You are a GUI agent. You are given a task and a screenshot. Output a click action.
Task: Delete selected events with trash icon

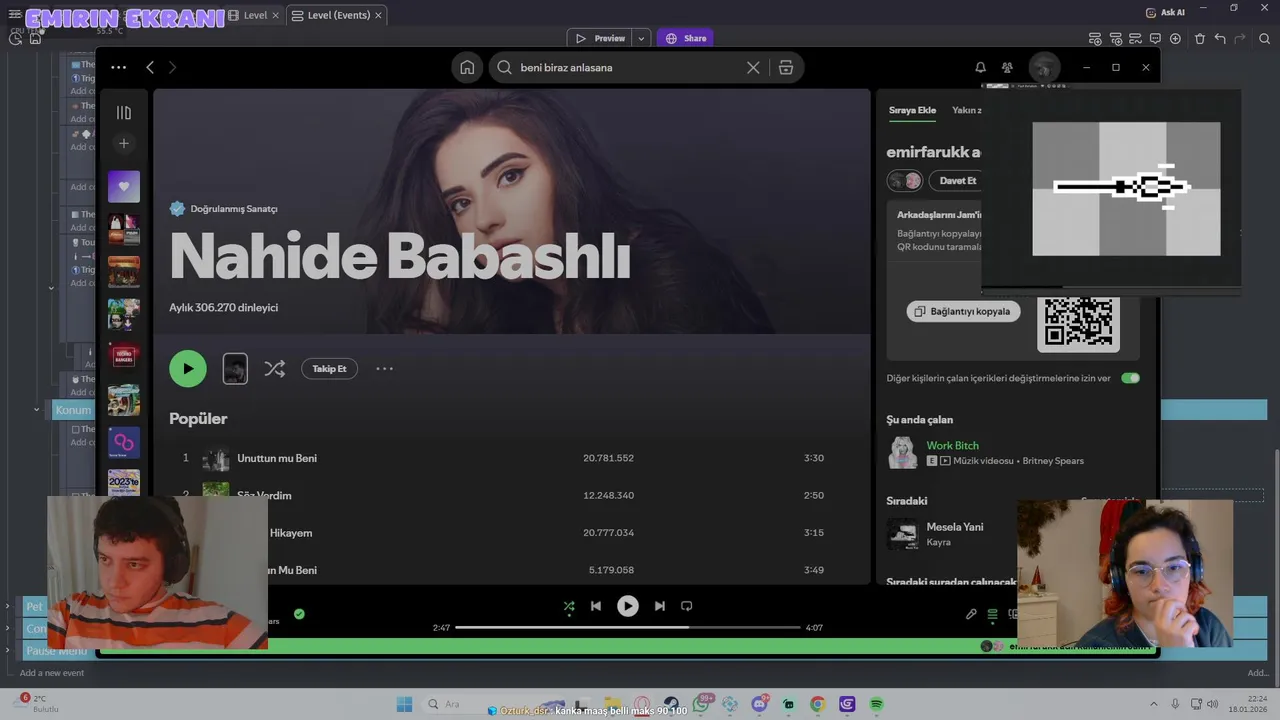point(1200,38)
